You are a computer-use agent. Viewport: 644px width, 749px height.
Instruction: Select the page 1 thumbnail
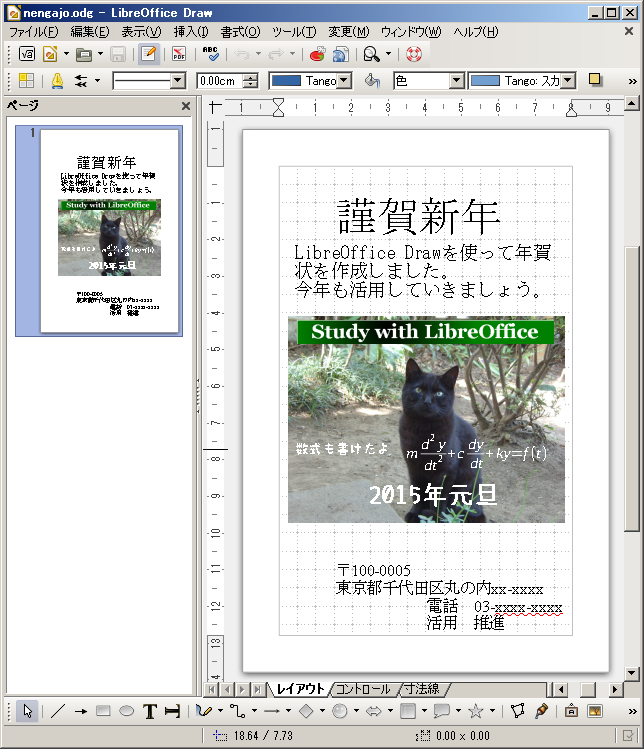[x=110, y=230]
